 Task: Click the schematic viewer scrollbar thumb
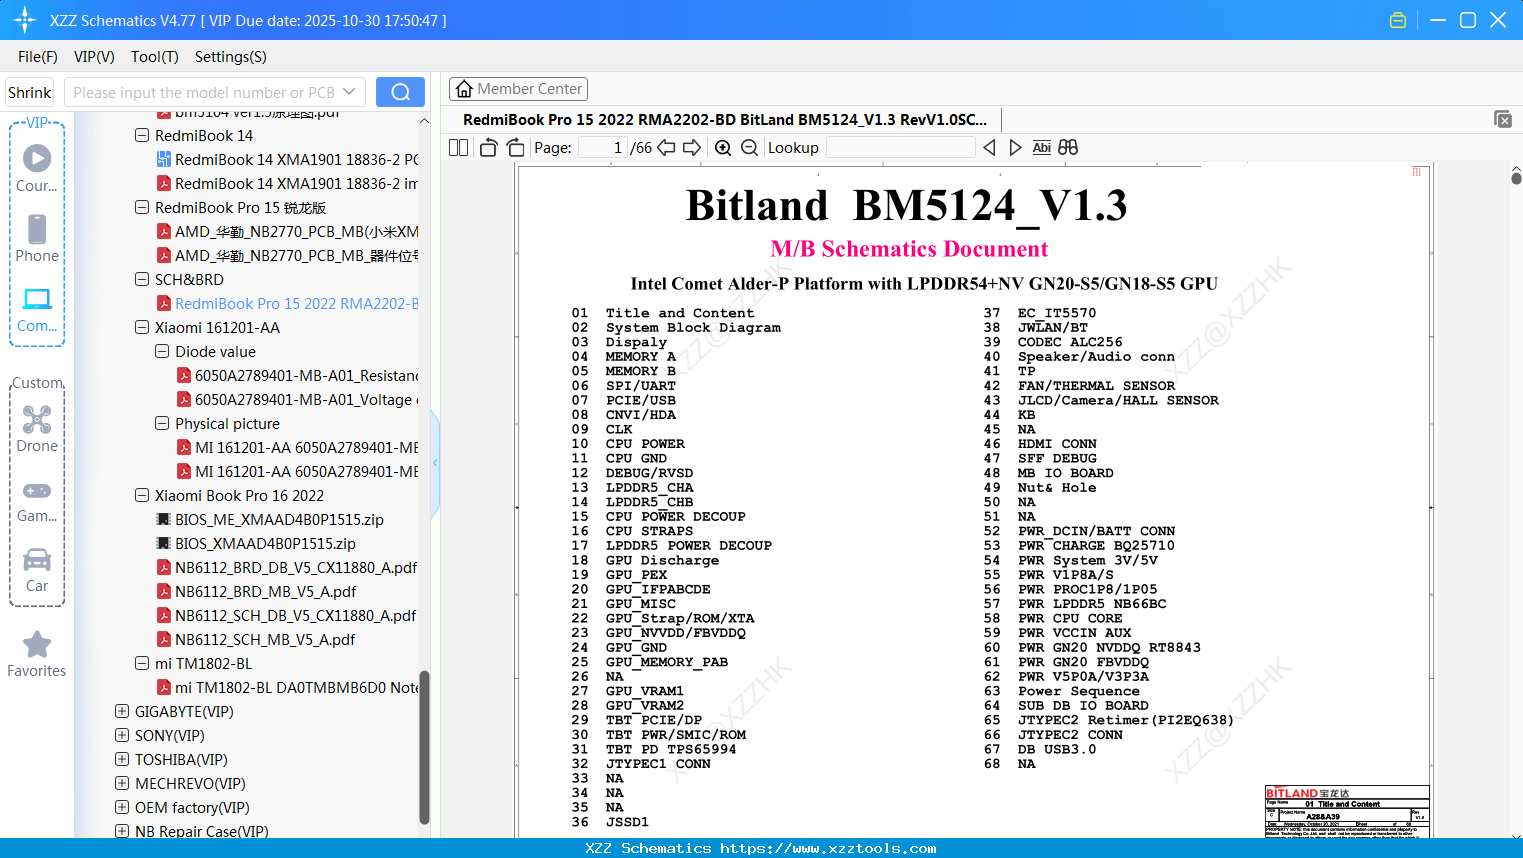[x=1516, y=177]
